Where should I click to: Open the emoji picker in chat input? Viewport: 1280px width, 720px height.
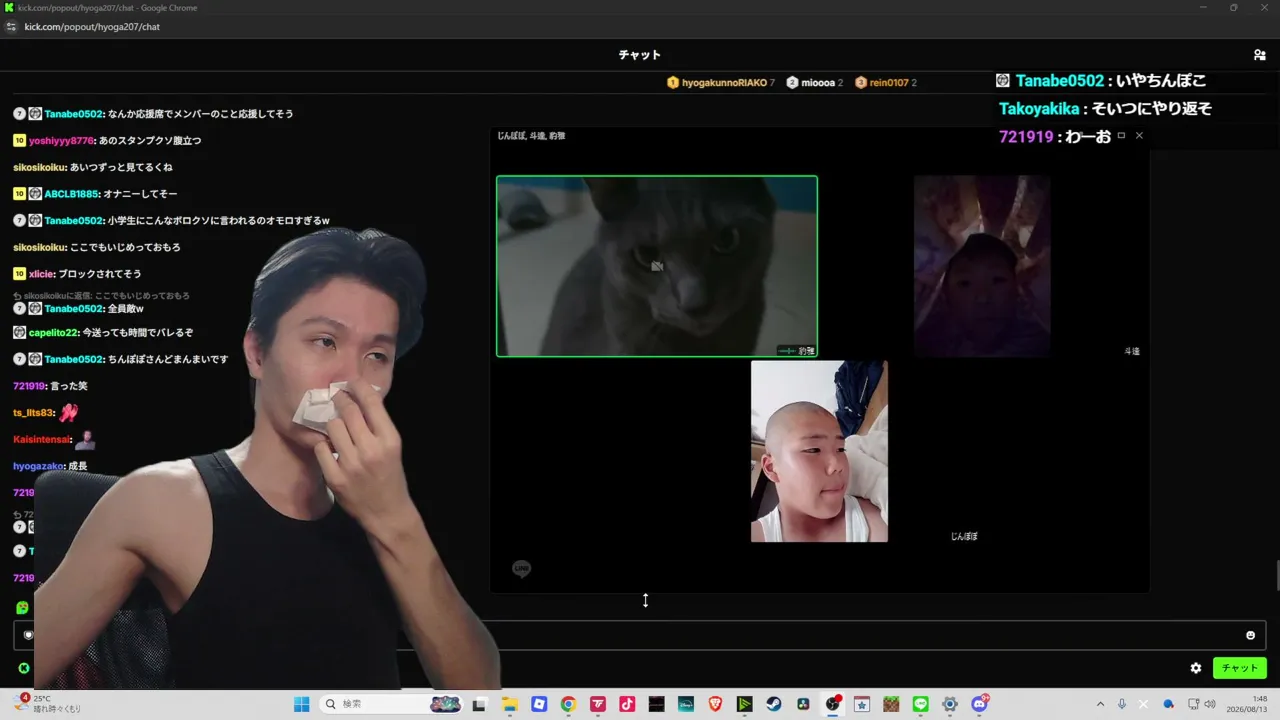coord(1250,635)
